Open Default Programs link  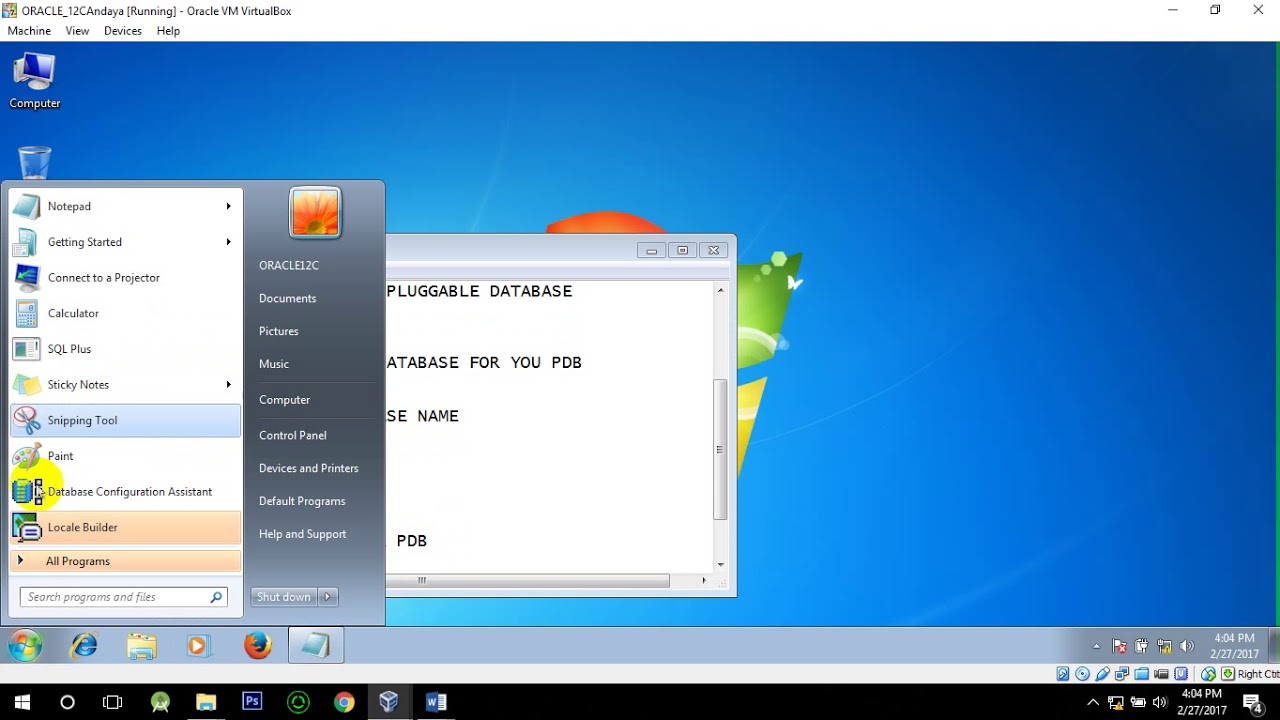302,501
